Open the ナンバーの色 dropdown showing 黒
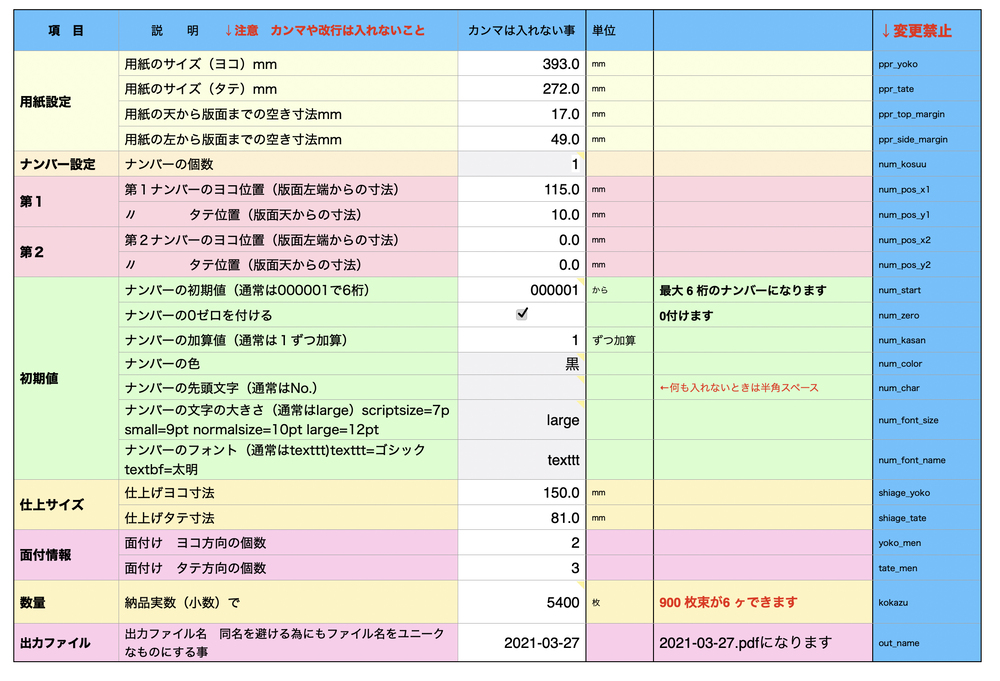Screen dimensions: 1000x681 pyautogui.click(x=522, y=364)
